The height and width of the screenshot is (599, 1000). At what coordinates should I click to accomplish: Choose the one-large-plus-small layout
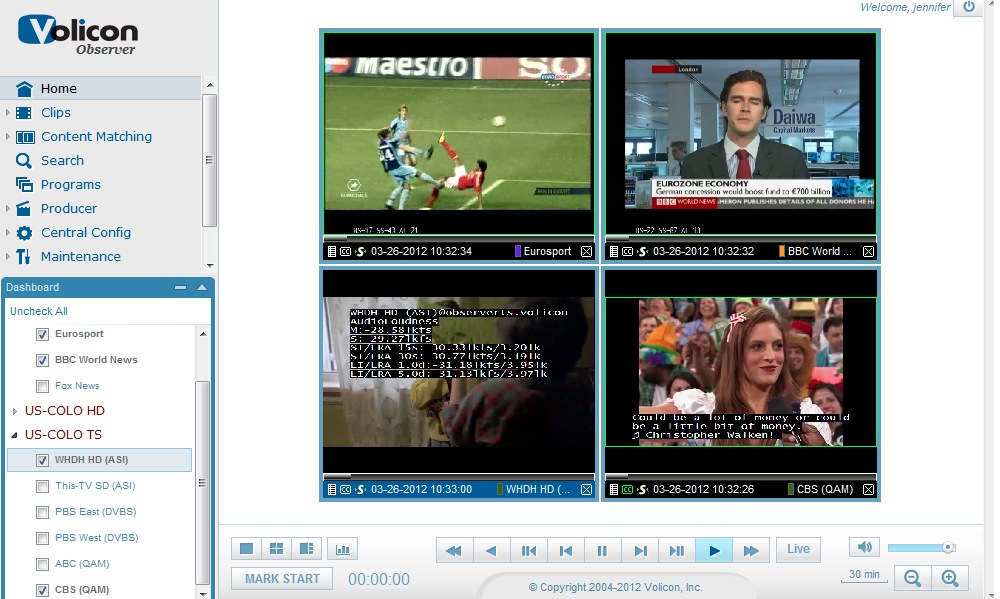(306, 549)
